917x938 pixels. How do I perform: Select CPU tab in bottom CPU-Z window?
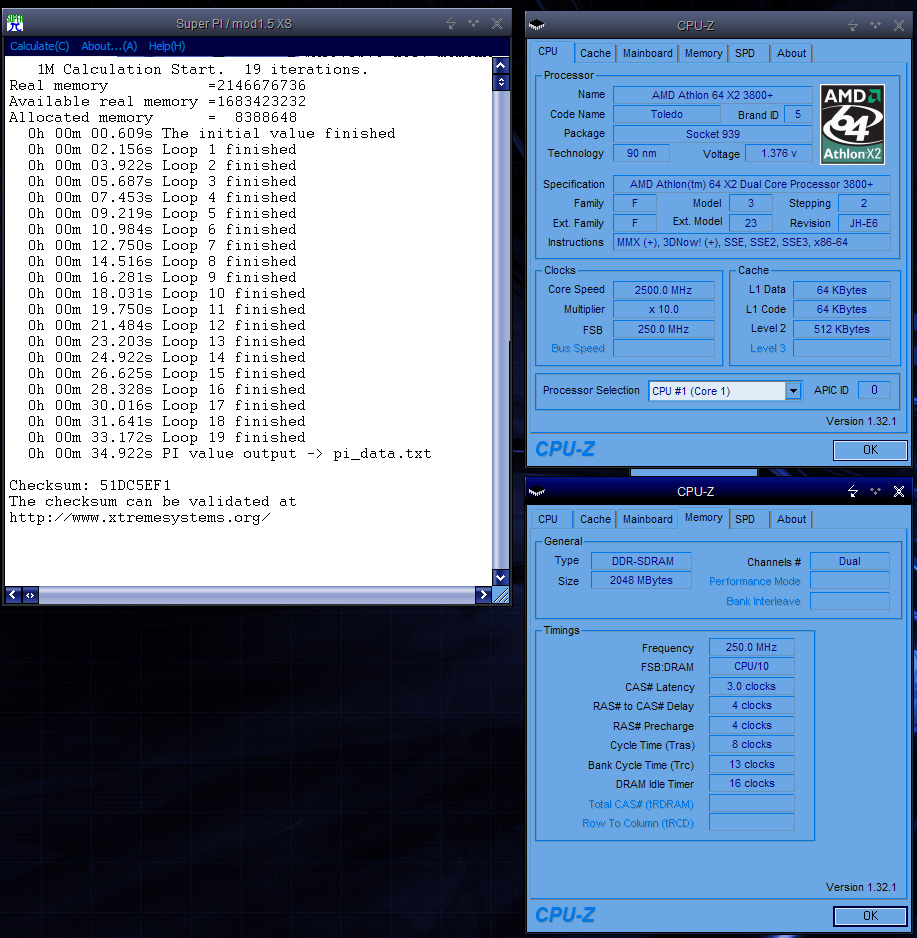(x=548, y=519)
